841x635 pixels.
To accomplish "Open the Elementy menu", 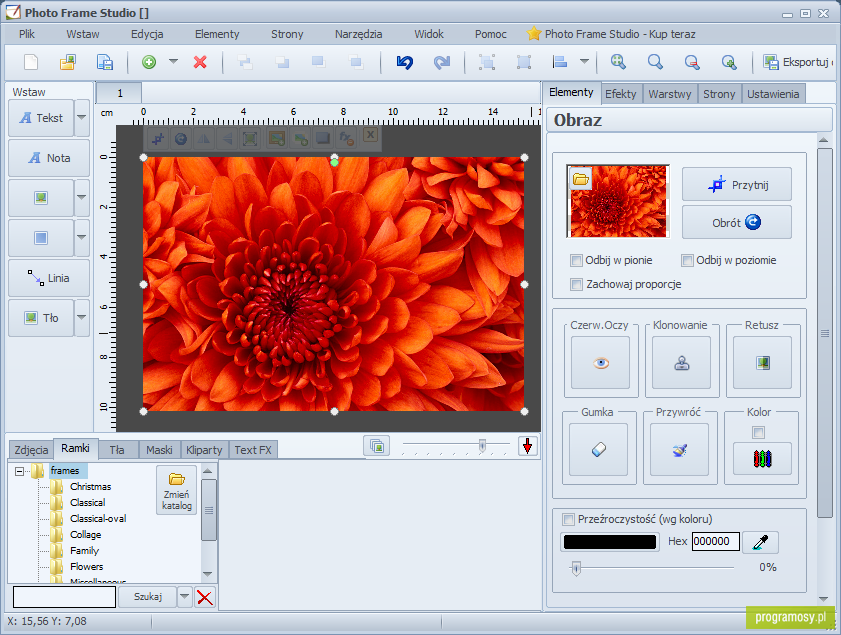I will (217, 34).
